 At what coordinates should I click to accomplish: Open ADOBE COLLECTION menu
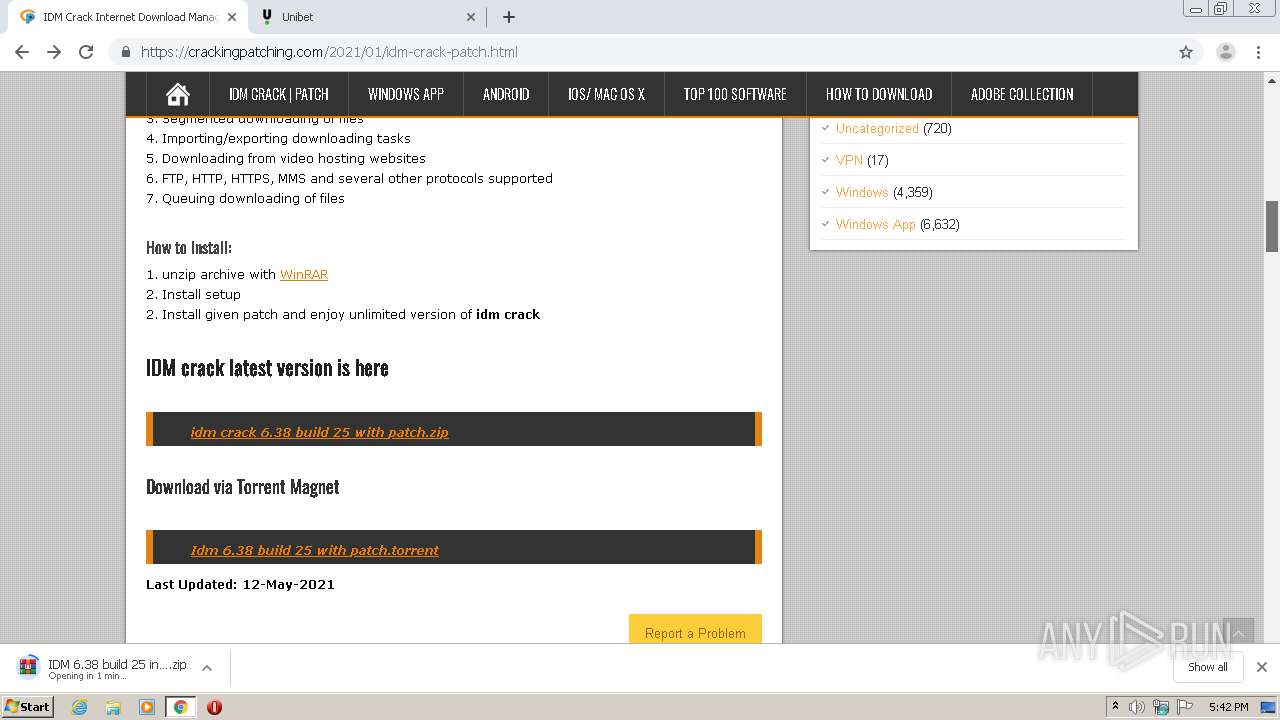click(1022, 94)
